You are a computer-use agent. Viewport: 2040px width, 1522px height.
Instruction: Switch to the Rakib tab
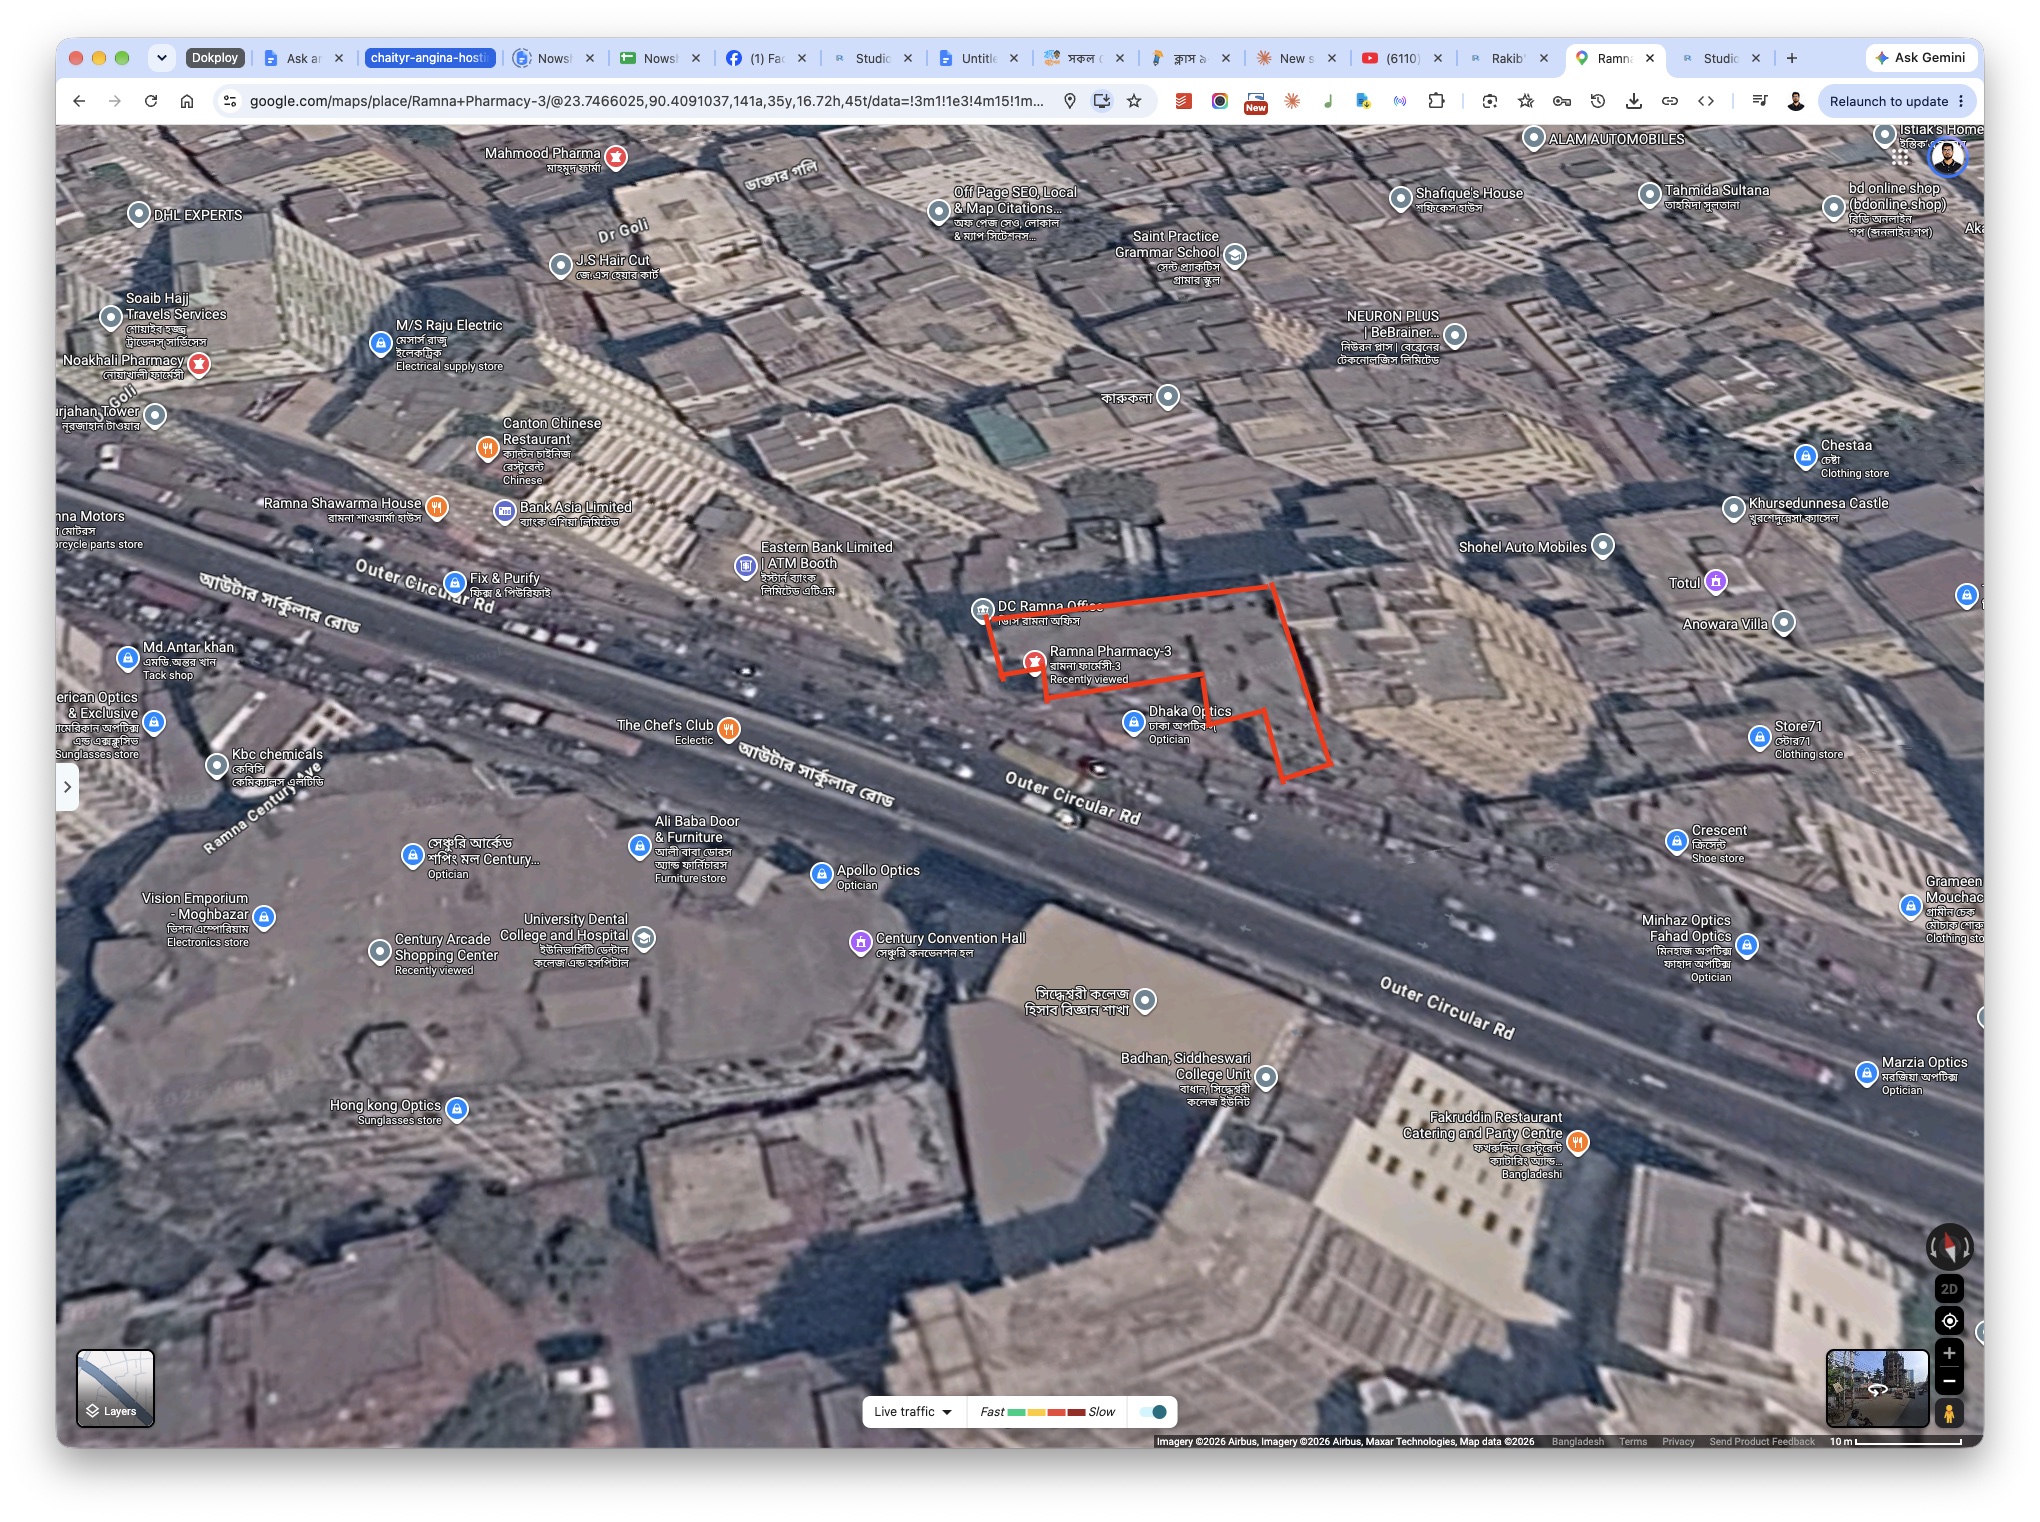coord(1508,58)
